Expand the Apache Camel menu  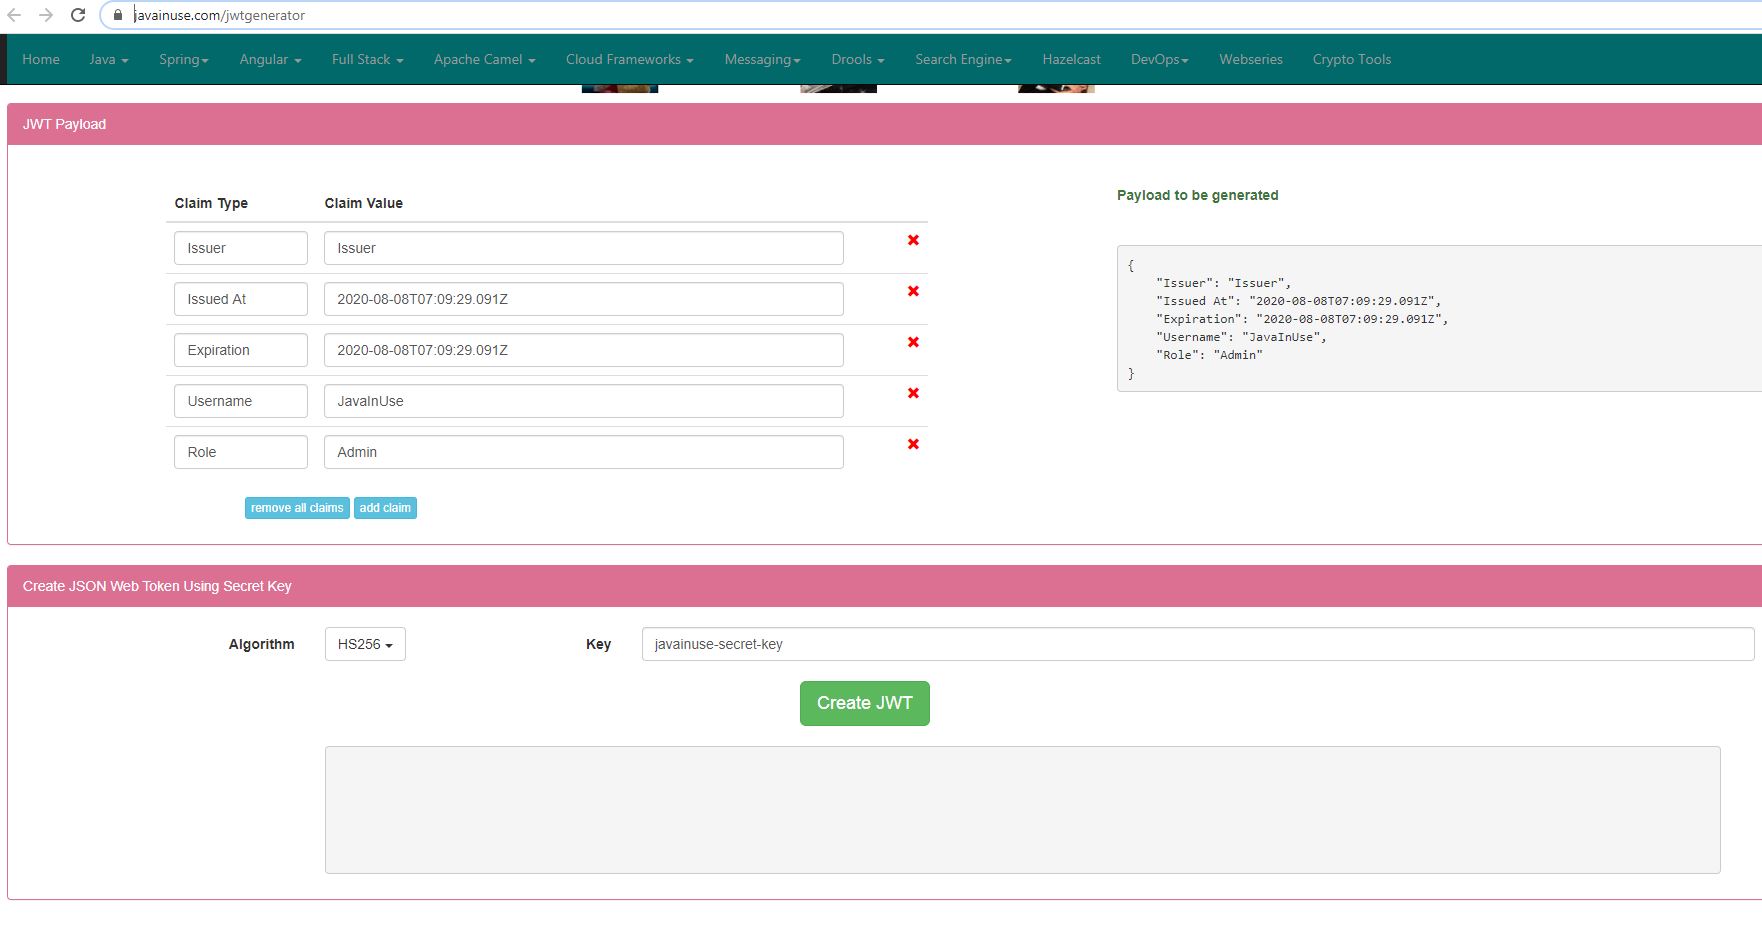[x=484, y=59]
